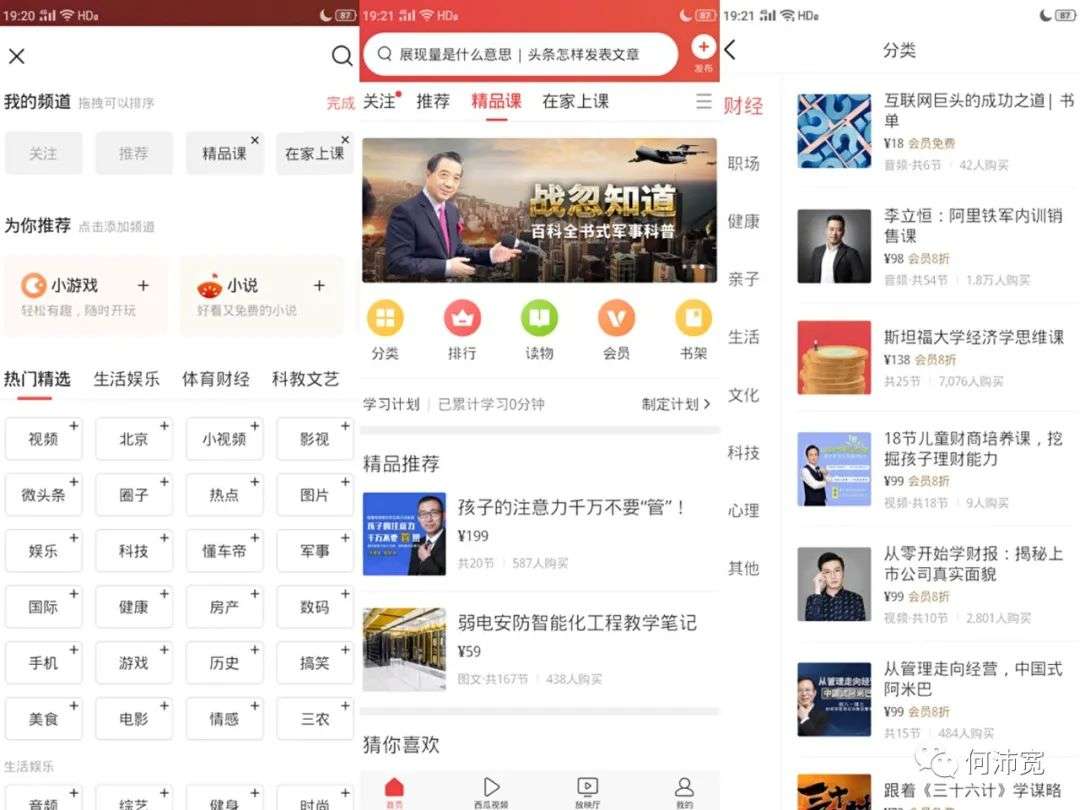1080x810 pixels.
Task: Select 其他 category in sidebar
Action: [x=743, y=568]
